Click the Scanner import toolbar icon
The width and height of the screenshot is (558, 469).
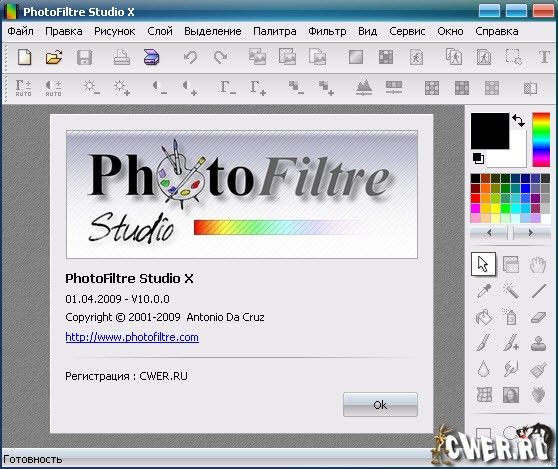[x=152, y=57]
